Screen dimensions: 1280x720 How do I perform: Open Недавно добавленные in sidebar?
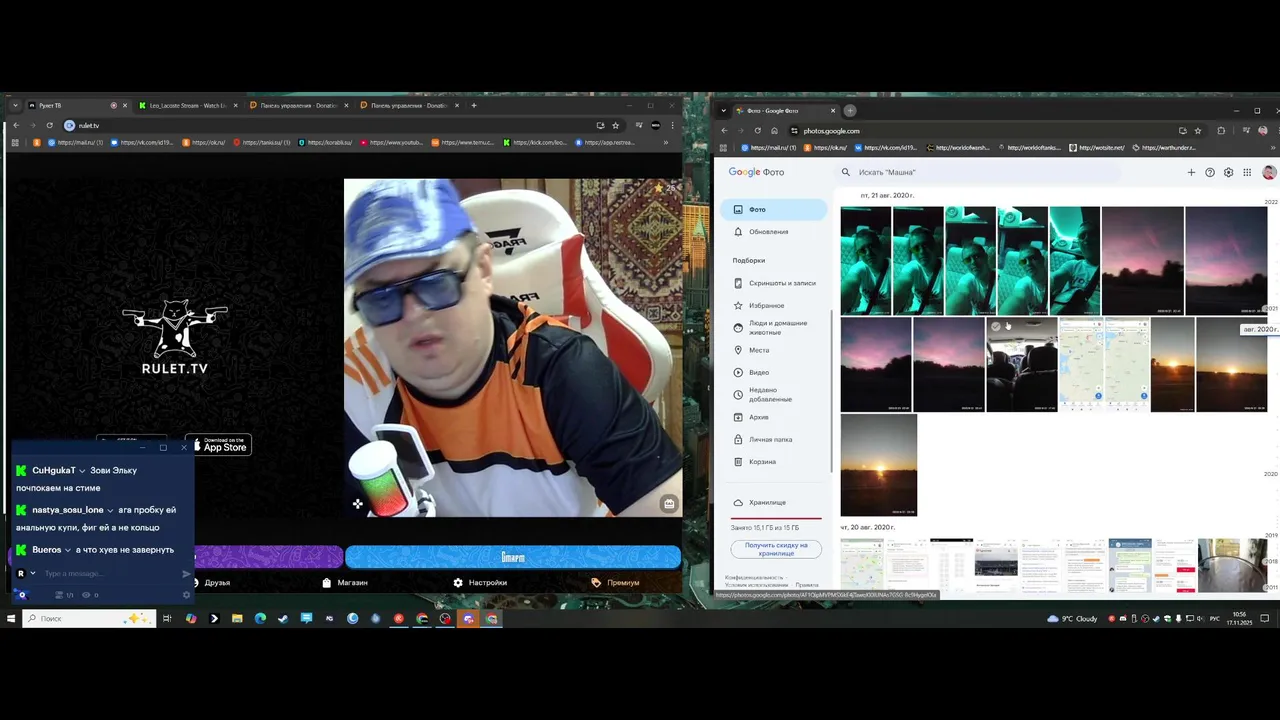(774, 394)
